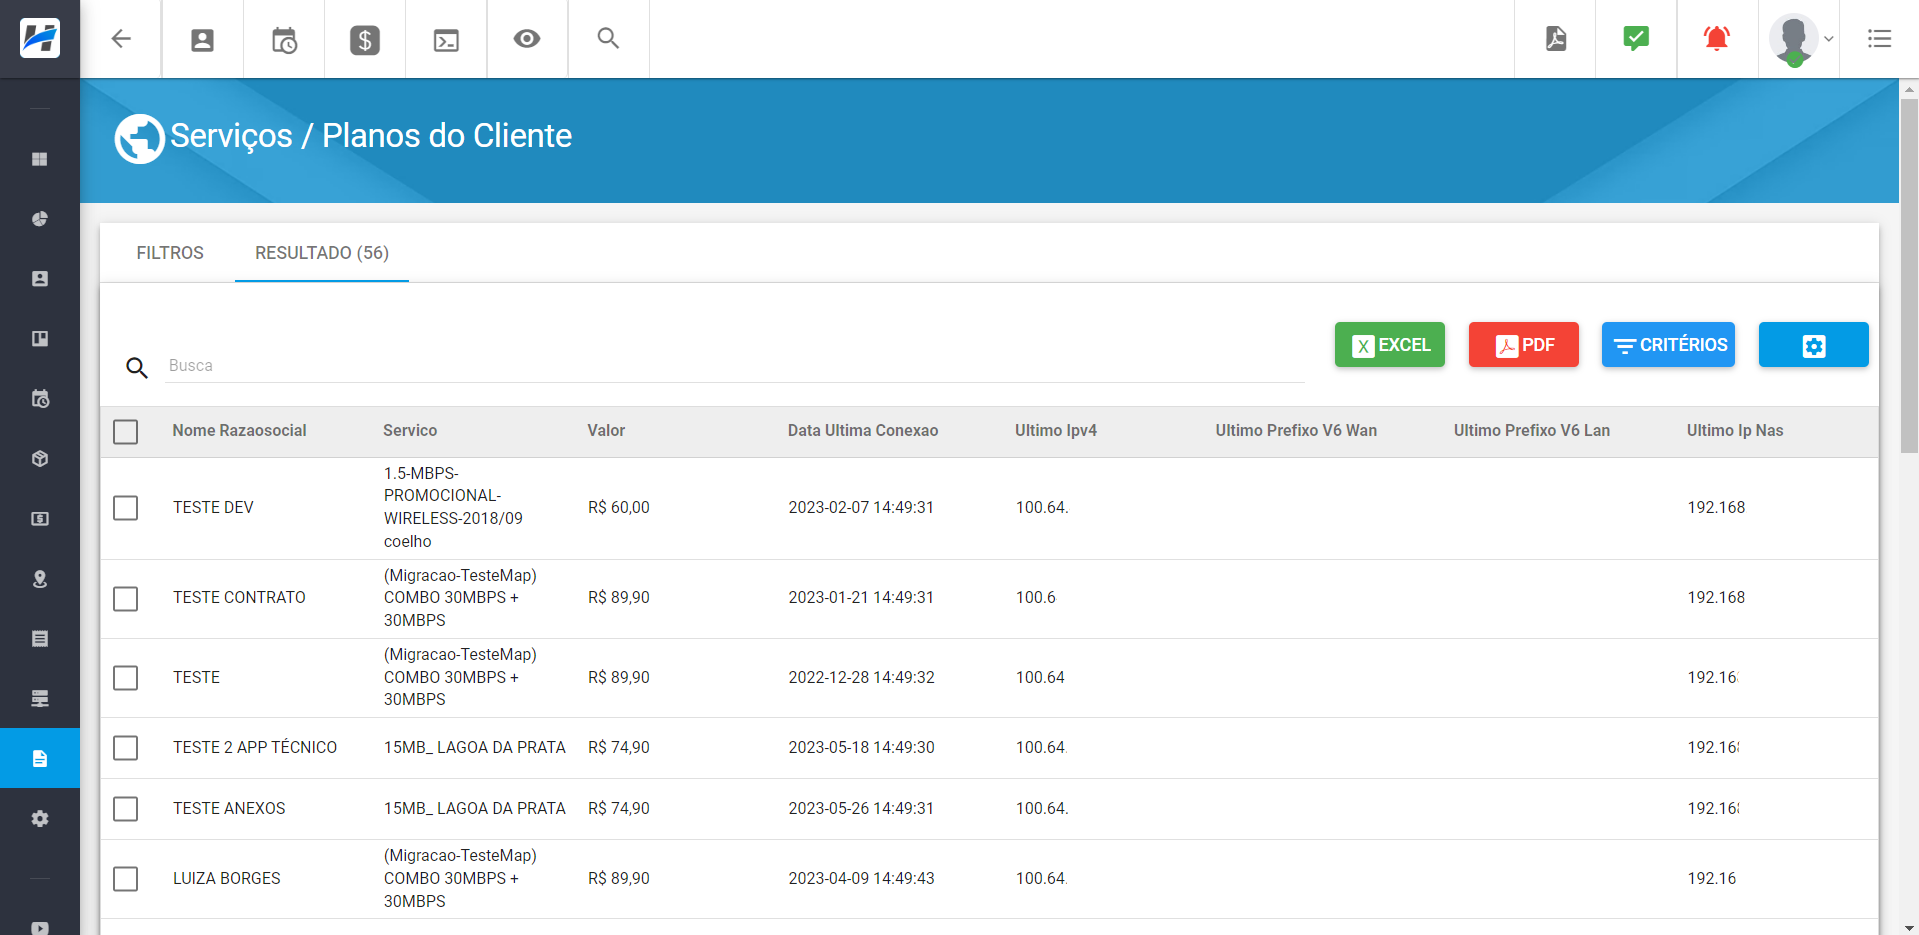
Task: Check the TESTE ANEXOS row checkbox
Action: pyautogui.click(x=126, y=809)
